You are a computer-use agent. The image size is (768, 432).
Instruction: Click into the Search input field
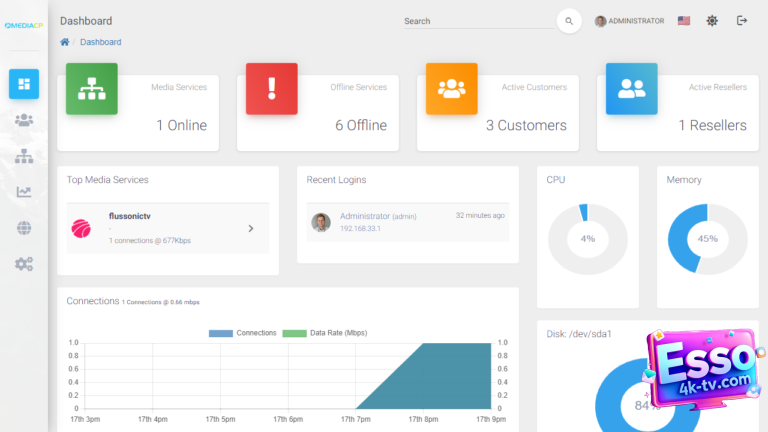point(475,21)
